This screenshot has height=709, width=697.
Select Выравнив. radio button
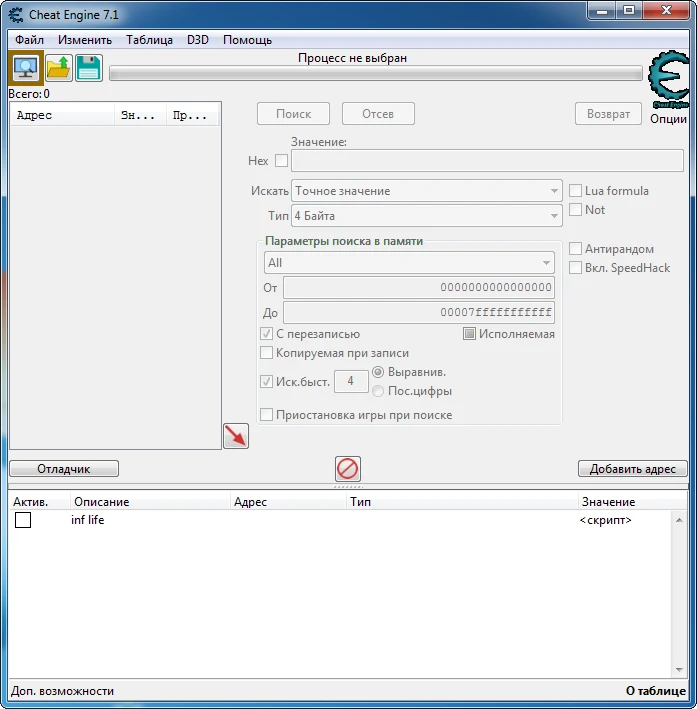[378, 372]
